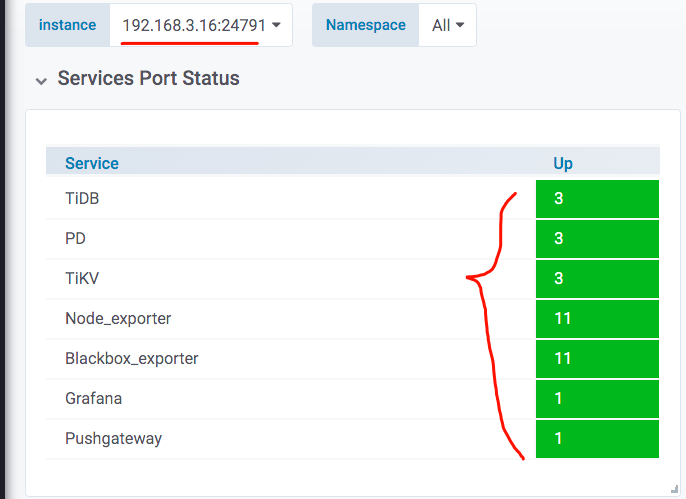
Task: Click the green Up value for TiDB
Action: coord(597,199)
